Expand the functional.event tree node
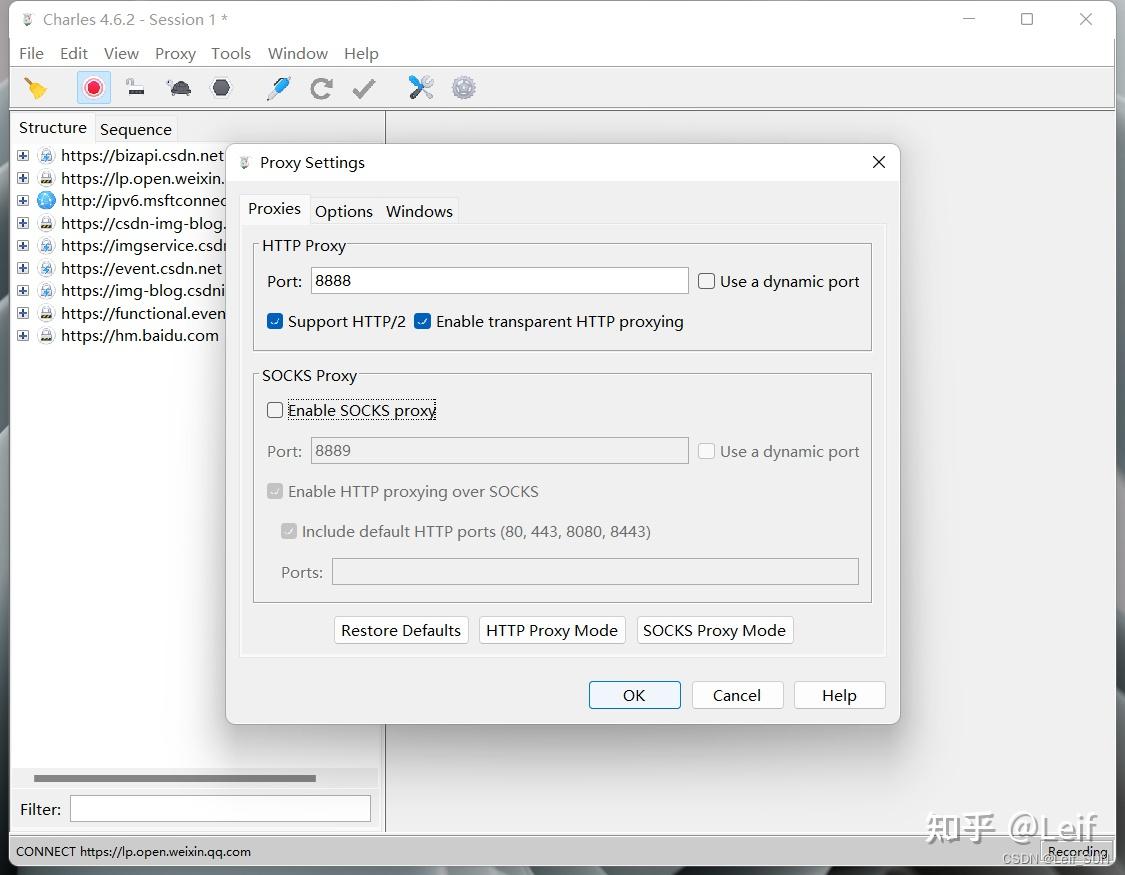The height and width of the screenshot is (875, 1125). tap(23, 313)
